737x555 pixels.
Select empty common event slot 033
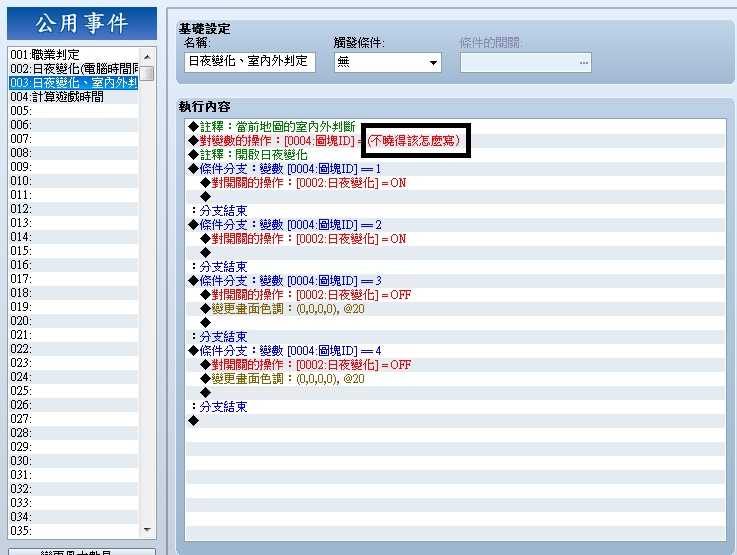pyautogui.click(x=74, y=503)
